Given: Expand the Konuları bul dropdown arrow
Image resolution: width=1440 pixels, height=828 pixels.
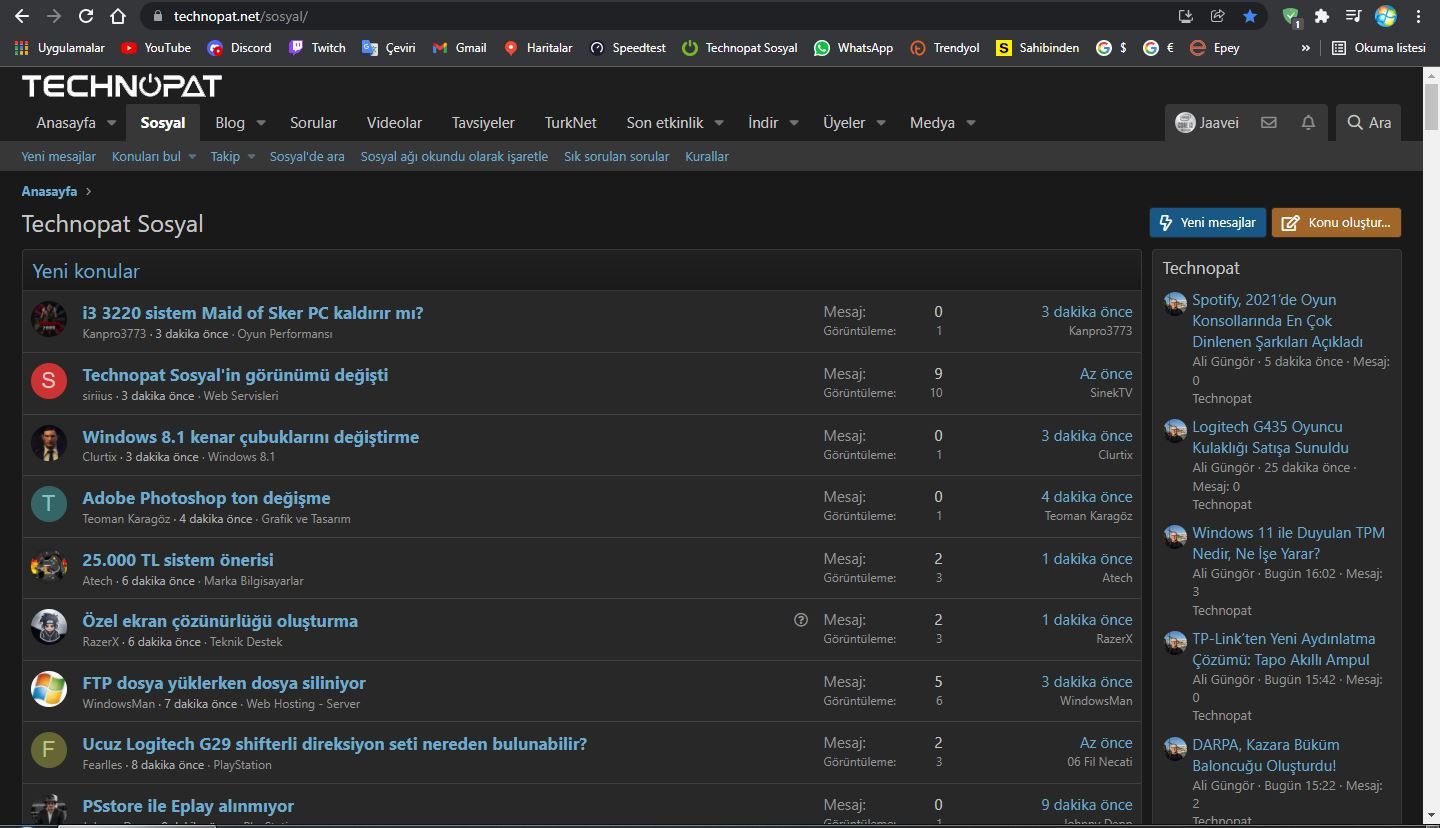Looking at the screenshot, I should pyautogui.click(x=192, y=157).
